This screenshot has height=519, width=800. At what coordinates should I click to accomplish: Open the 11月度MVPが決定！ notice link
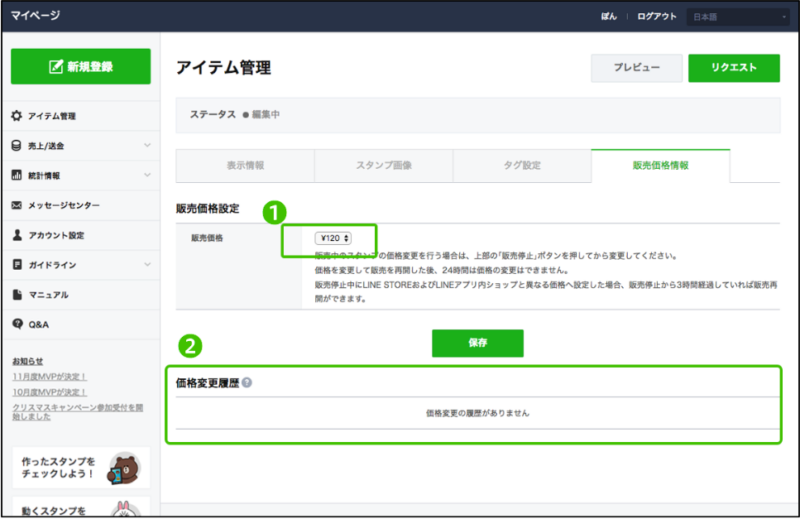pyautogui.click(x=49, y=377)
